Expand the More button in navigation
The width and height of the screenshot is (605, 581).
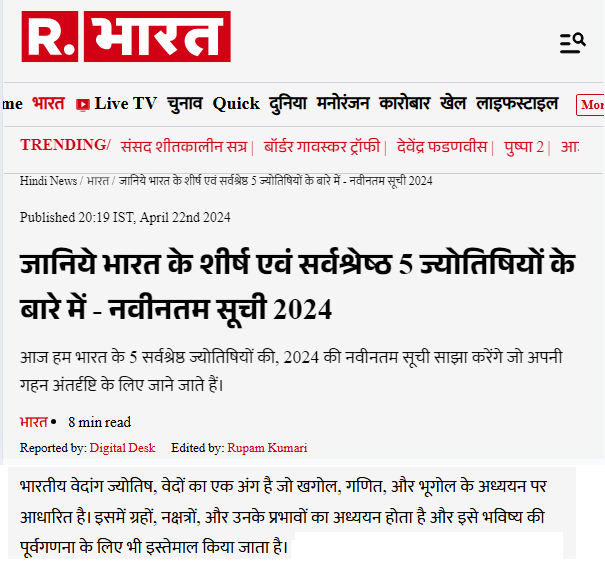click(590, 105)
